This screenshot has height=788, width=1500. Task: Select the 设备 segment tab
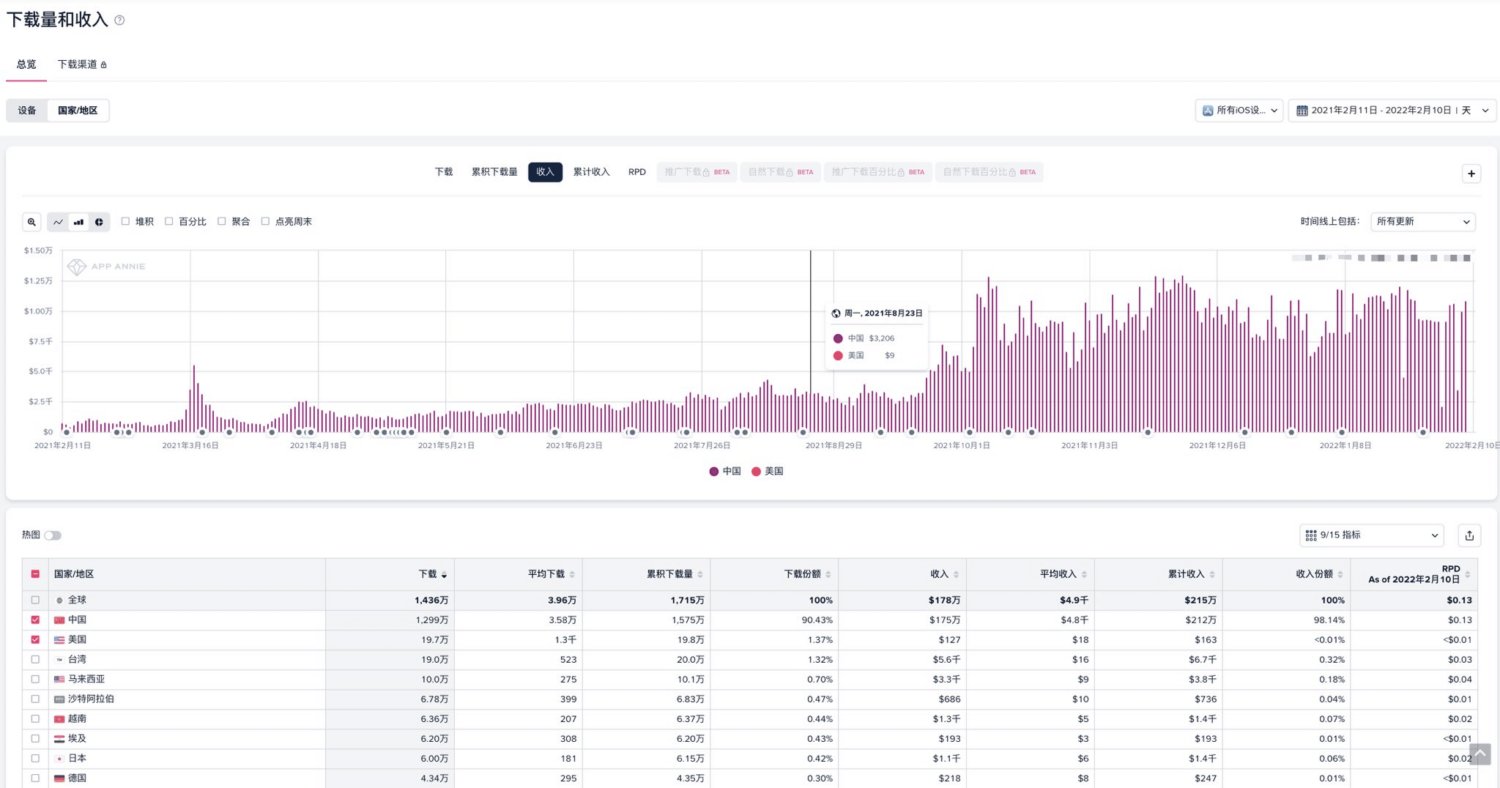(x=27, y=110)
